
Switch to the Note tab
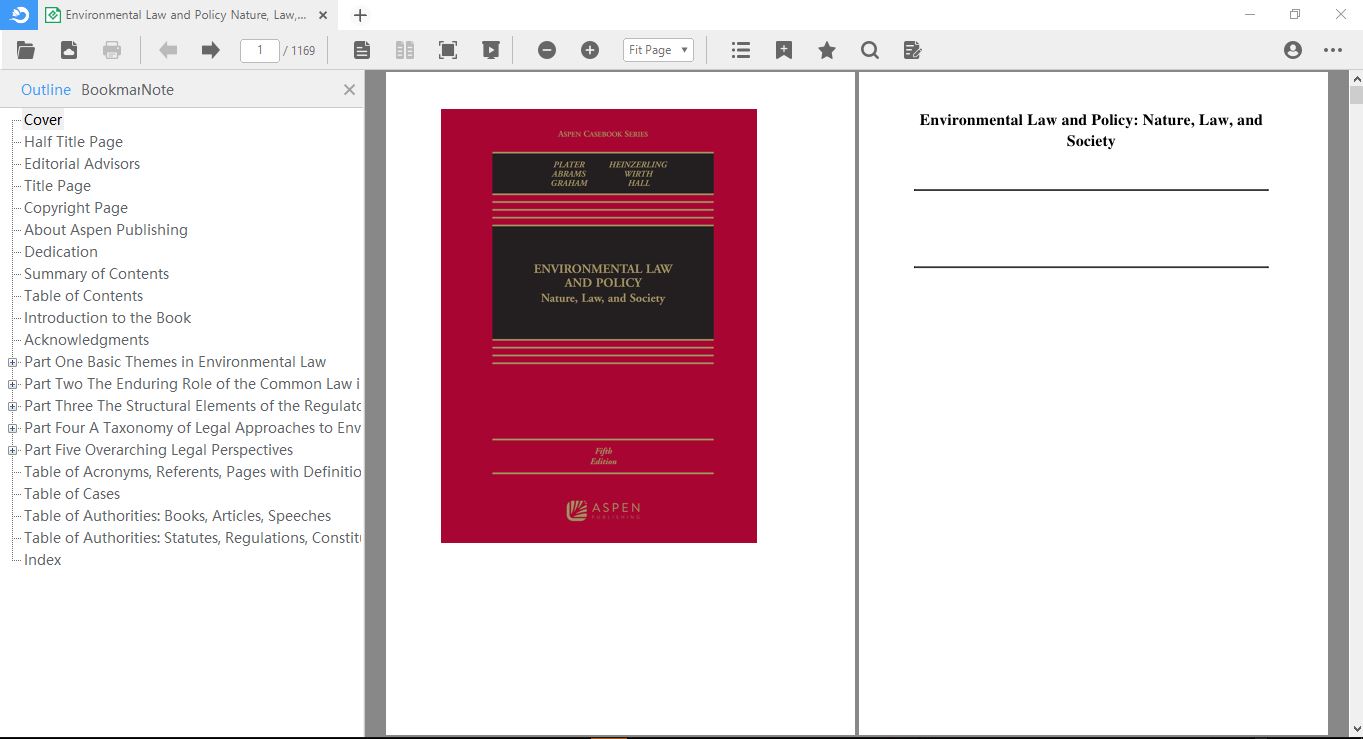157,90
